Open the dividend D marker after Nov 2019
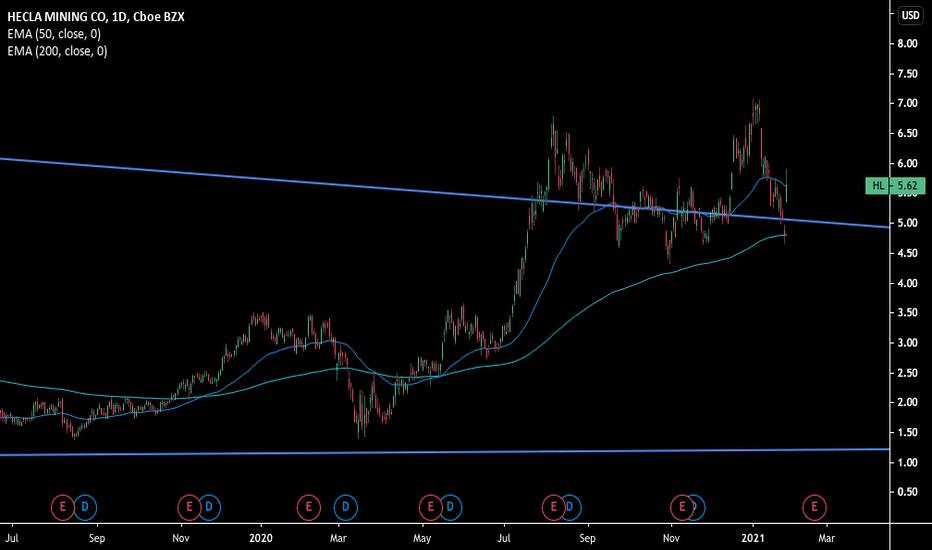The width and height of the screenshot is (932, 550). (209, 507)
